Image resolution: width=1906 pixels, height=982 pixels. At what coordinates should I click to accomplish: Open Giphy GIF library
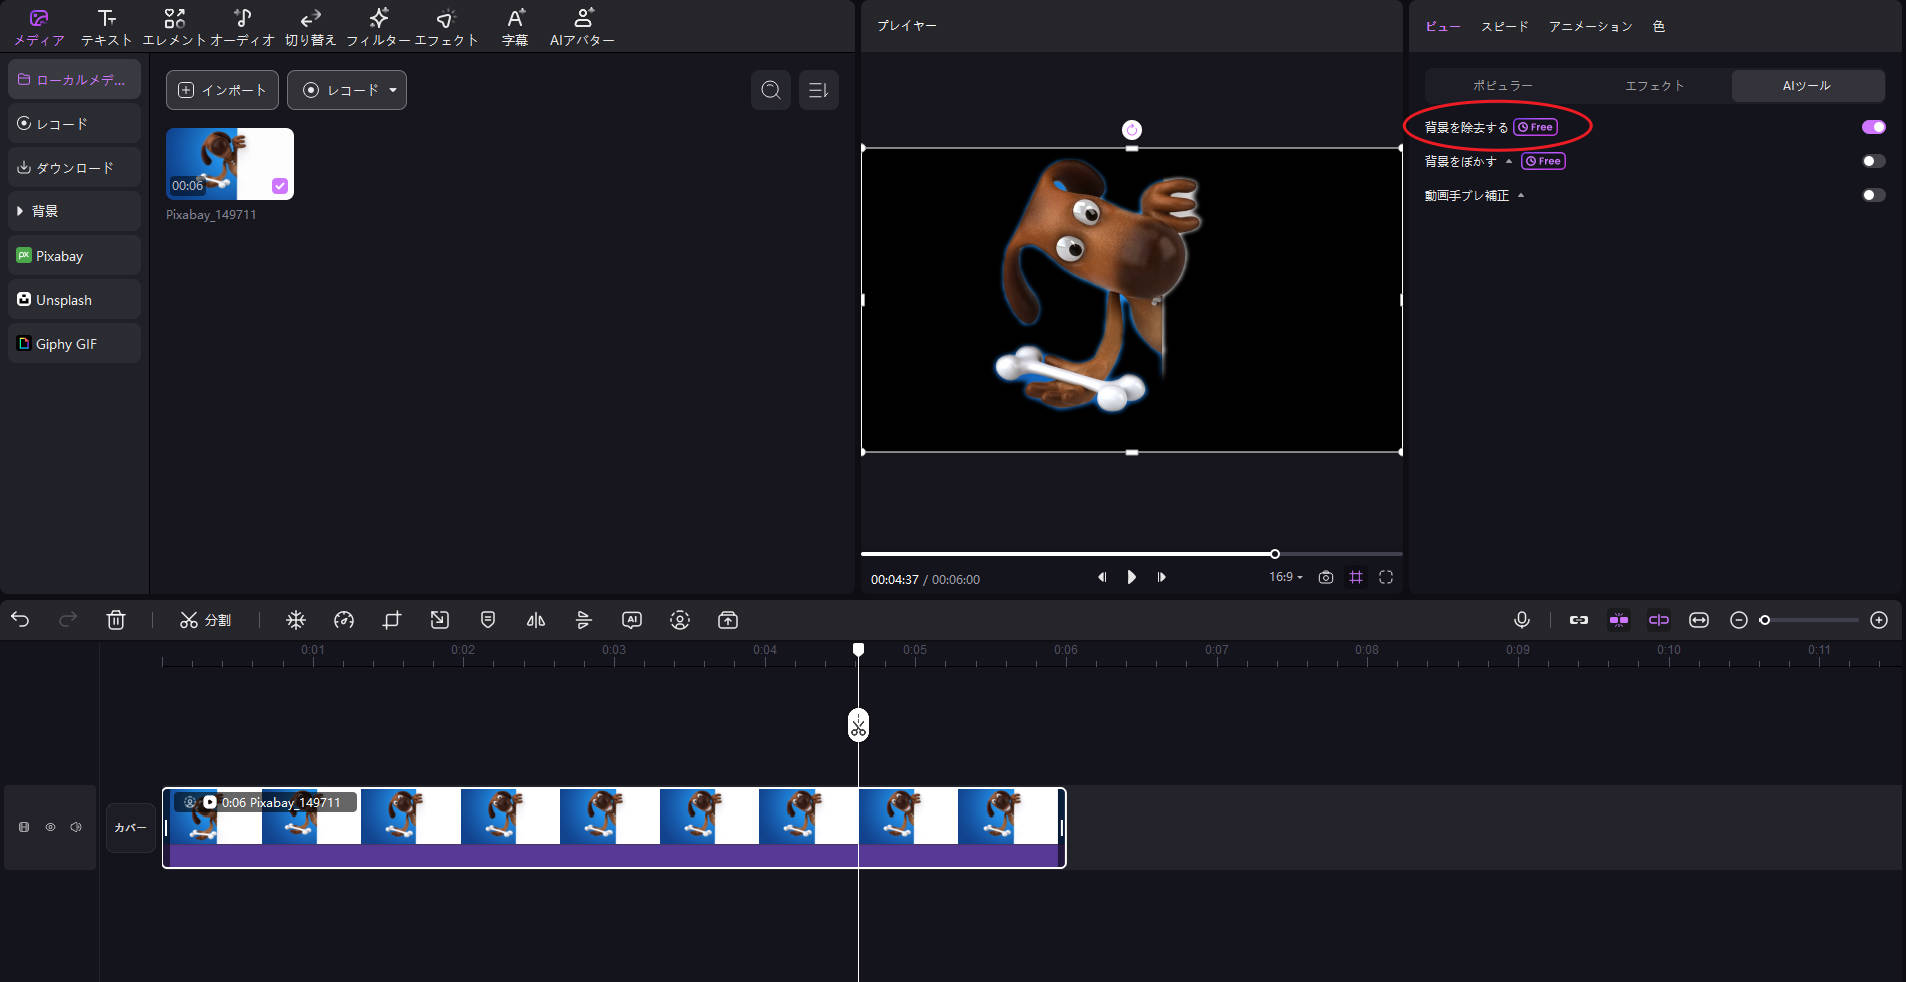tap(74, 343)
